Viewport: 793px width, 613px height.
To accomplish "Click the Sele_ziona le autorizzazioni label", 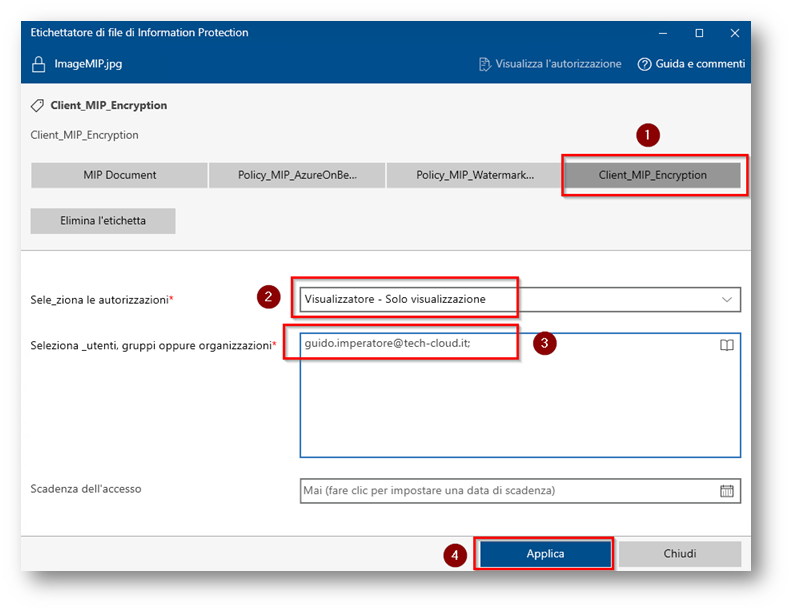I will click(102, 300).
